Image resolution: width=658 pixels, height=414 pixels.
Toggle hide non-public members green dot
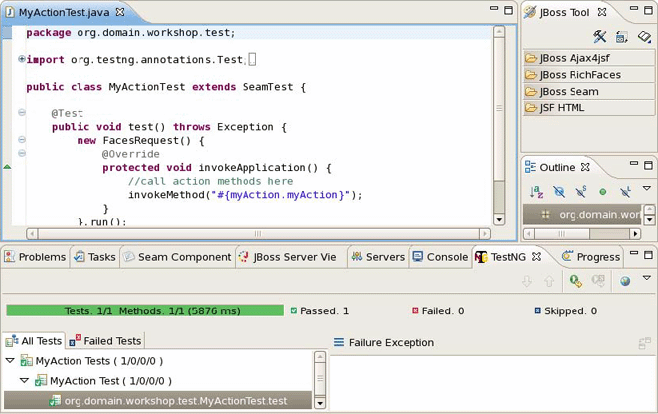(x=603, y=192)
